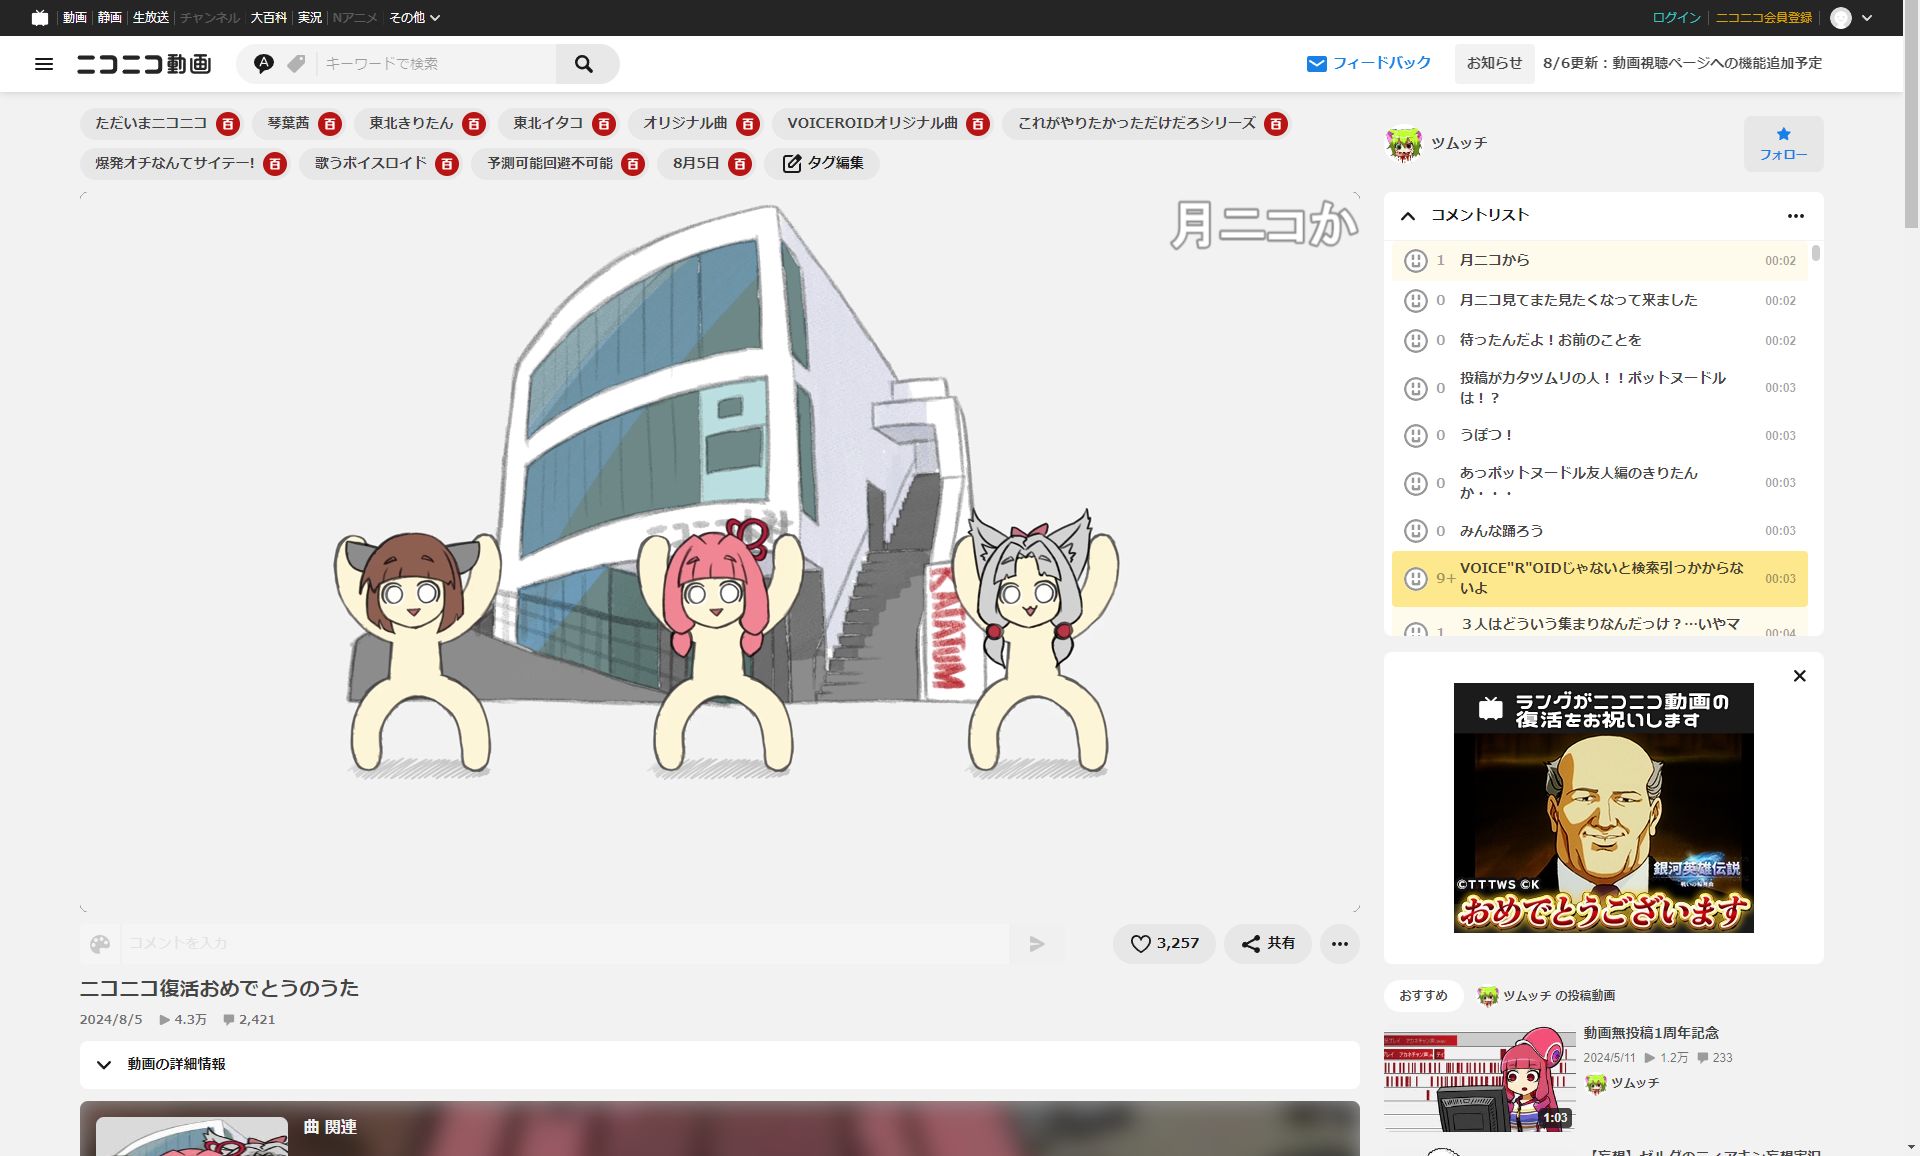Expand the その他 menu
Viewport: 1920px width, 1156px height.
[414, 18]
